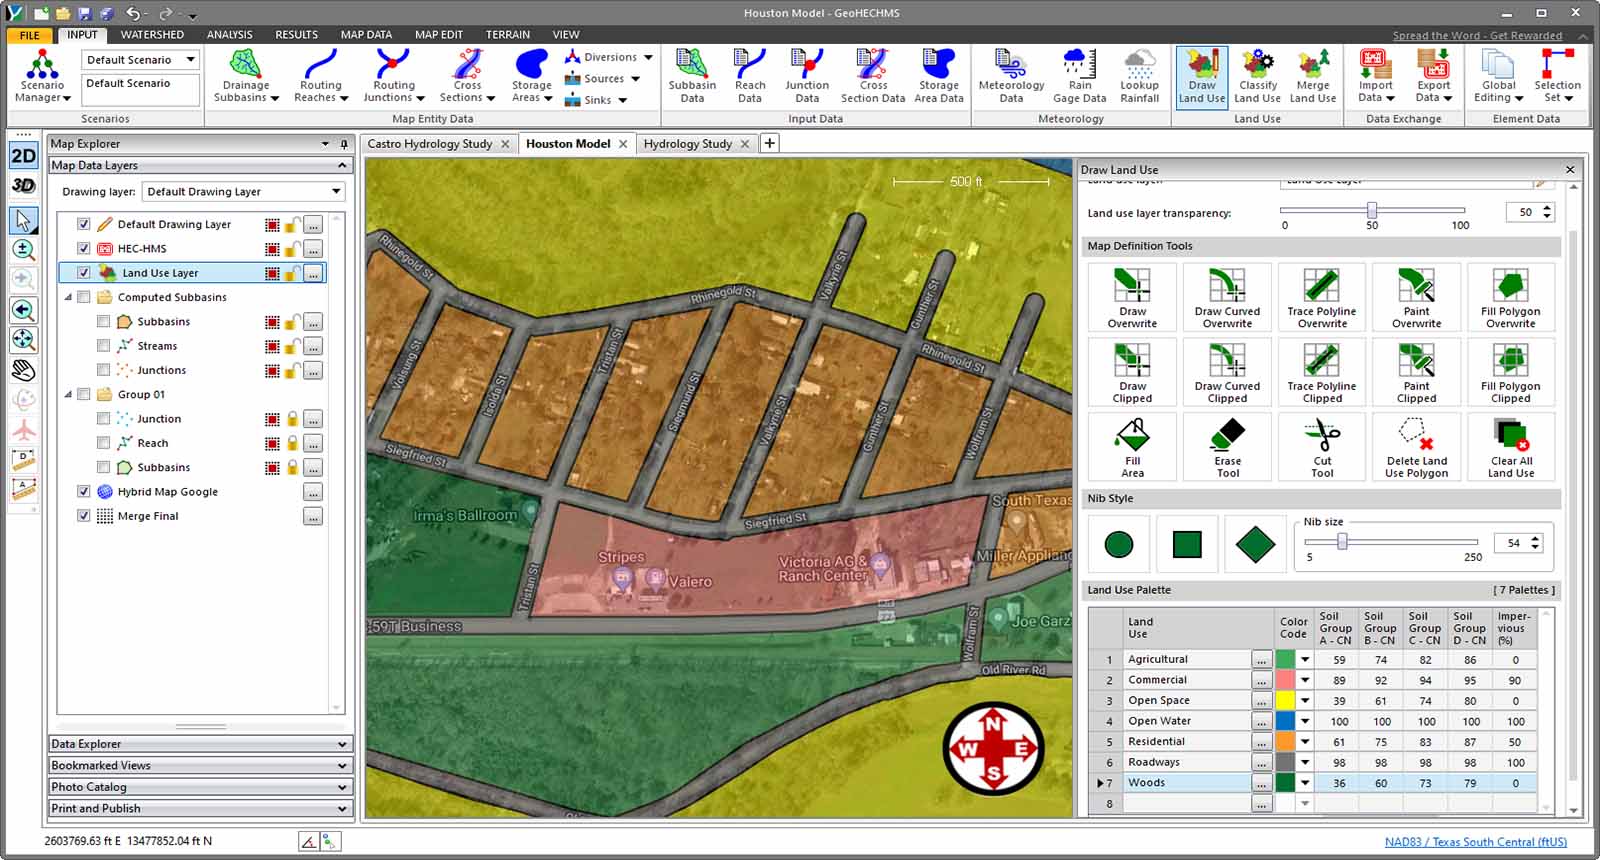Enable the Streams layer checkbox

[103, 346]
